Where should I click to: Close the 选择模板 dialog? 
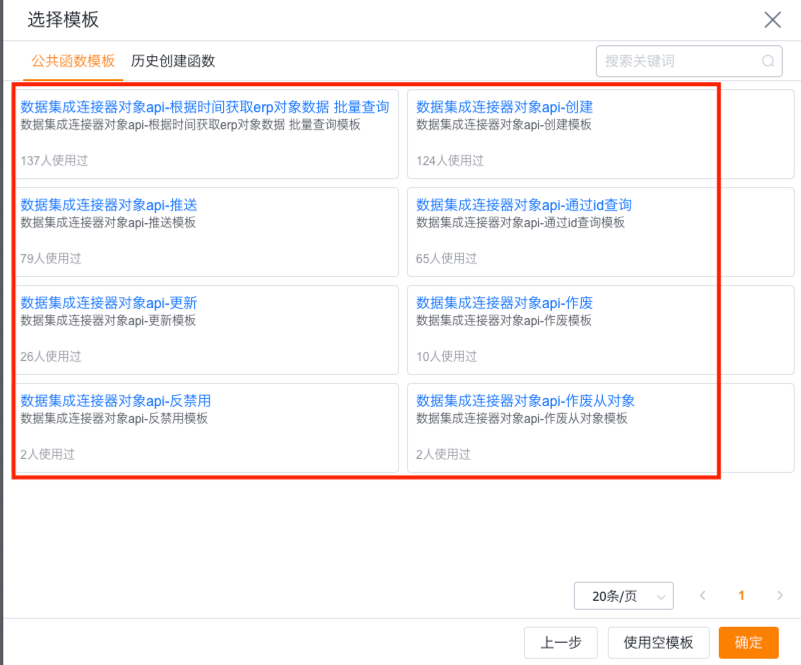click(x=772, y=20)
